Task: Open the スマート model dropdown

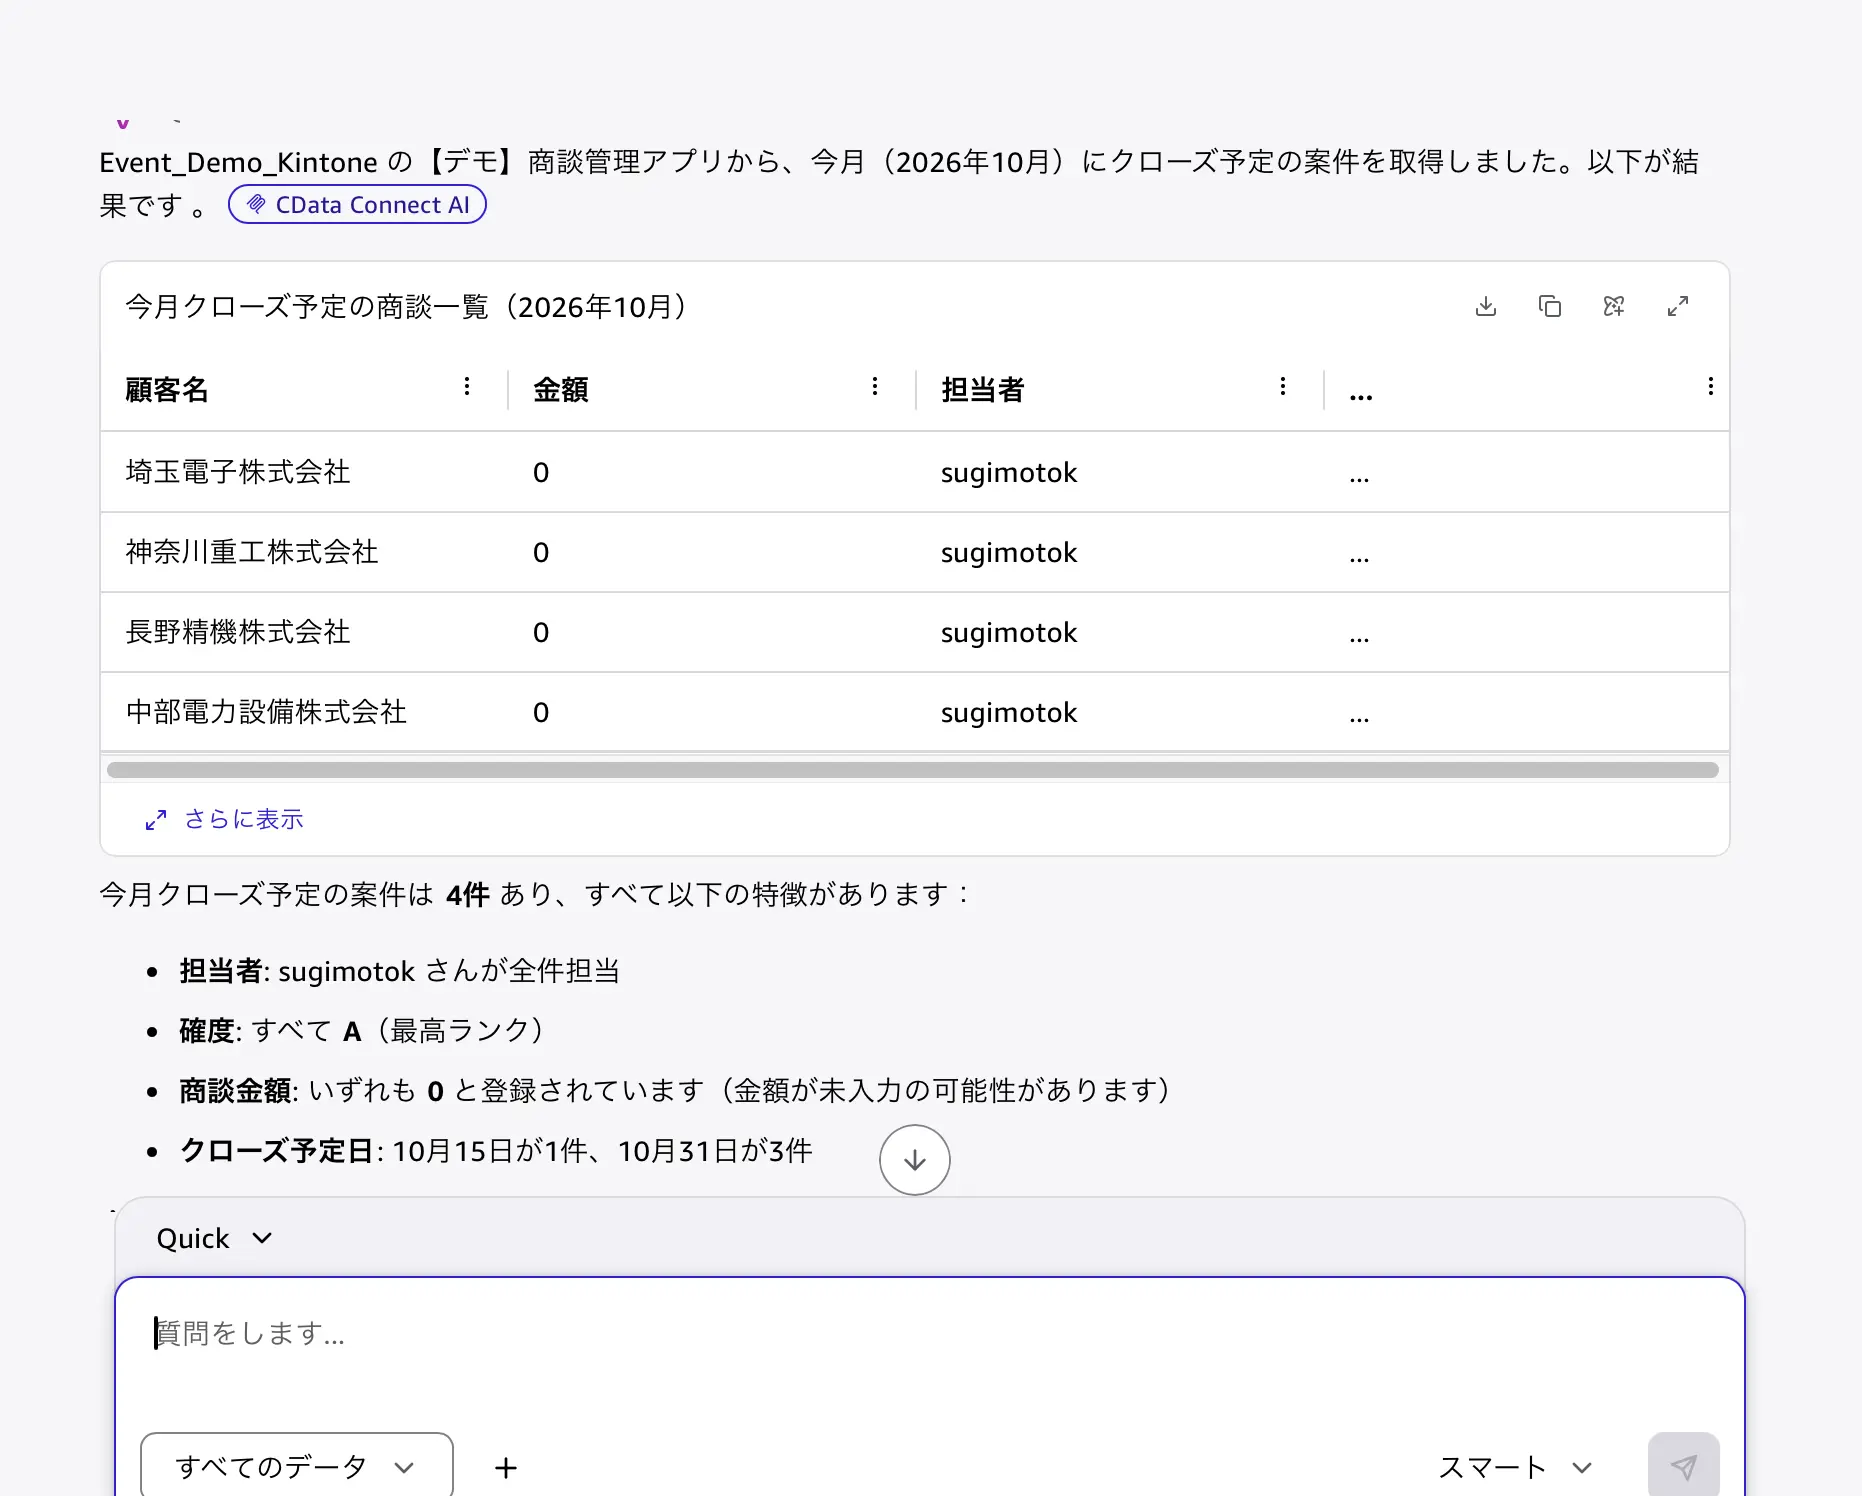Action: pyautogui.click(x=1514, y=1467)
